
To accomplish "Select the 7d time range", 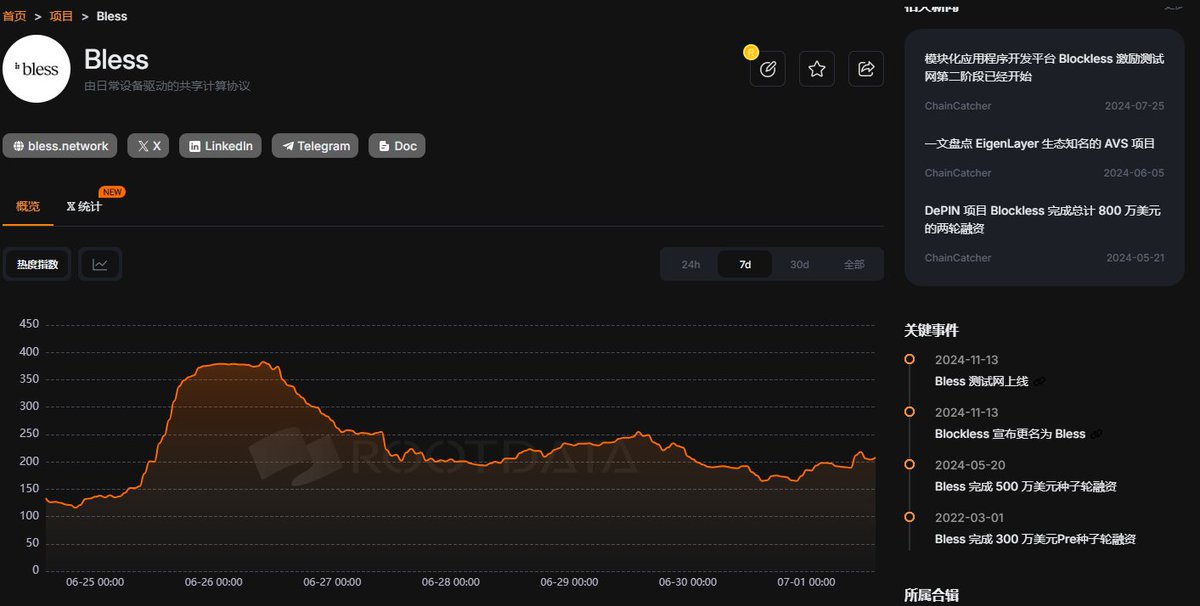I will 745,265.
